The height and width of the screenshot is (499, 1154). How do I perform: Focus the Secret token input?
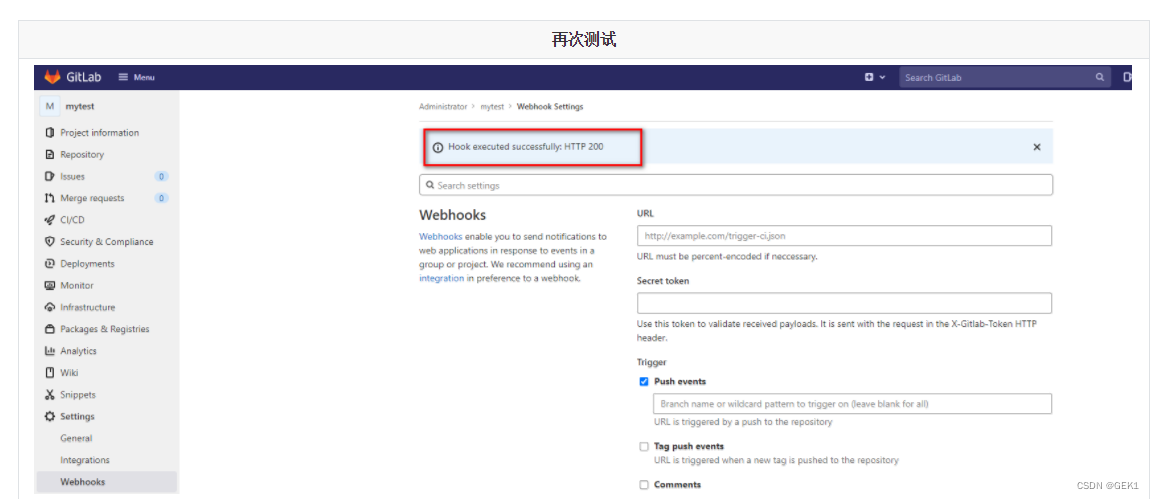[x=844, y=303]
